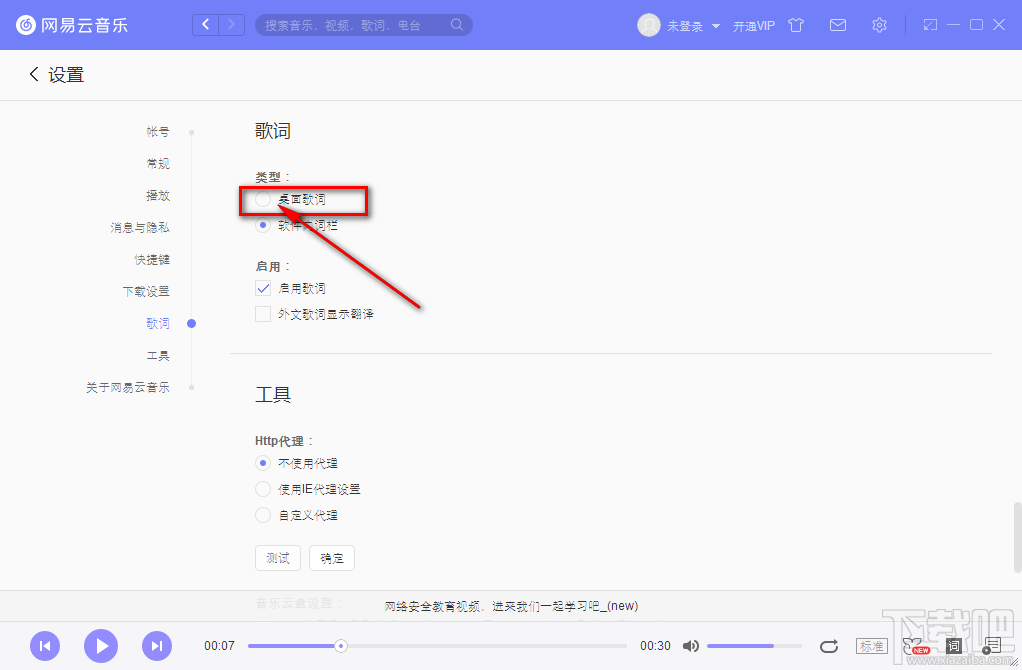
Task: Select the 桌面歌词 radio button
Action: (262, 198)
